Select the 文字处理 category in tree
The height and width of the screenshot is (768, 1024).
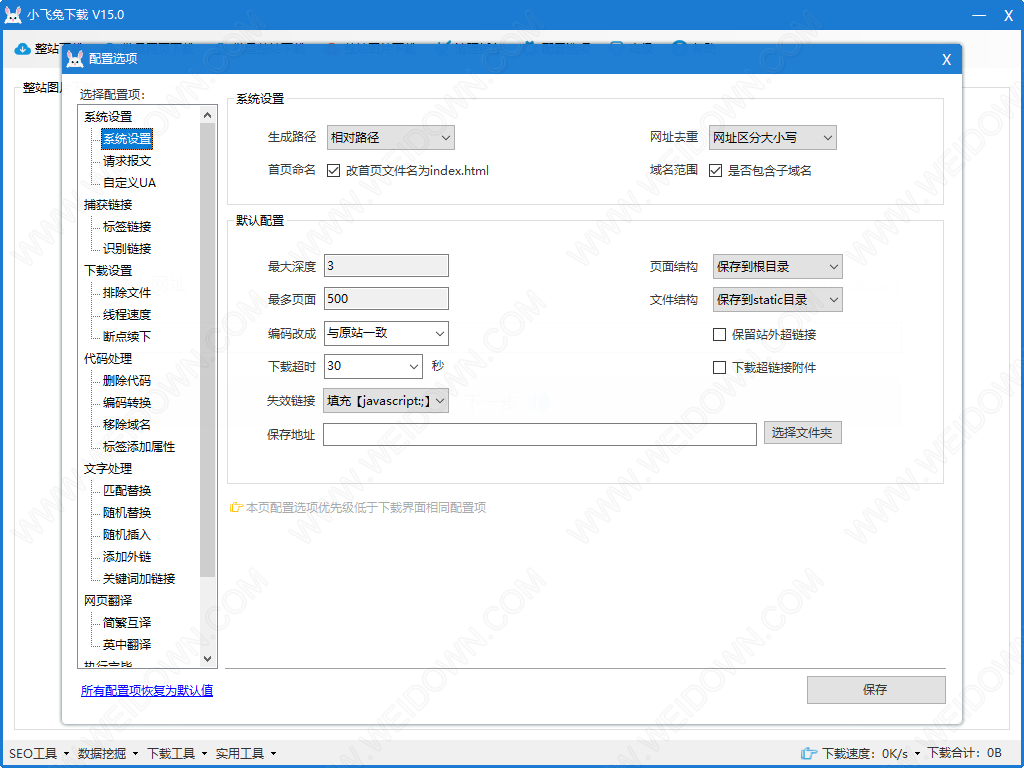coord(108,468)
